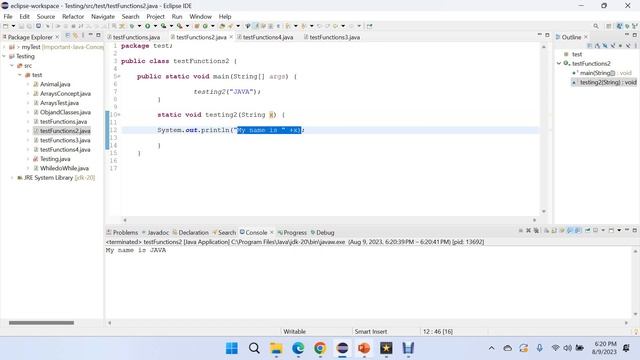
Task: Toggle Link with Editor in Package Explorer
Action: (x=75, y=36)
